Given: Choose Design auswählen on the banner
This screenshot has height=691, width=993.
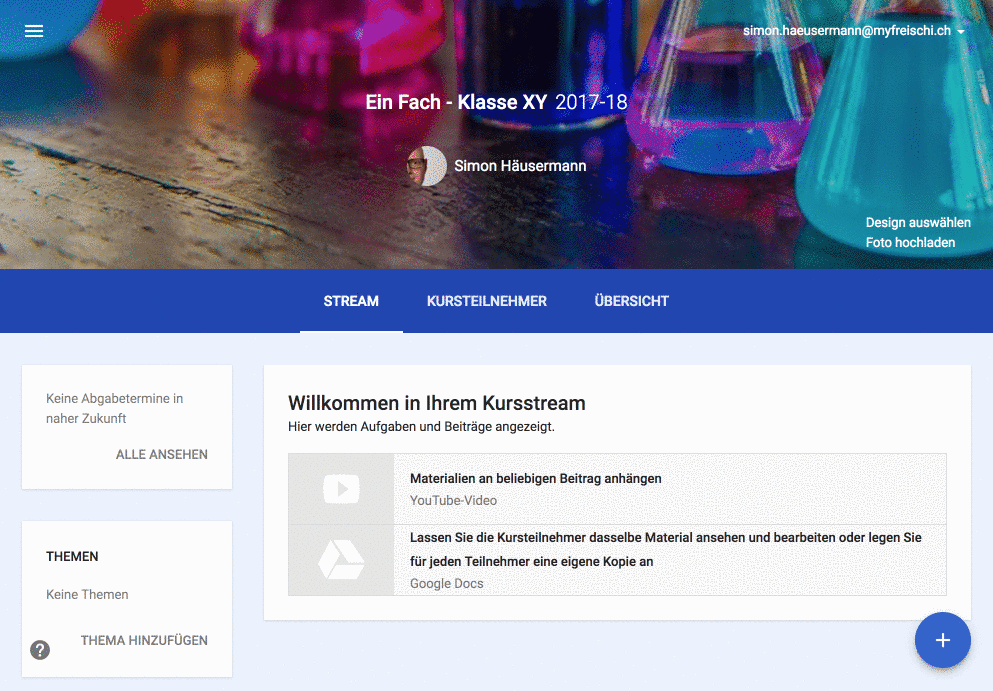Looking at the screenshot, I should click(x=917, y=223).
